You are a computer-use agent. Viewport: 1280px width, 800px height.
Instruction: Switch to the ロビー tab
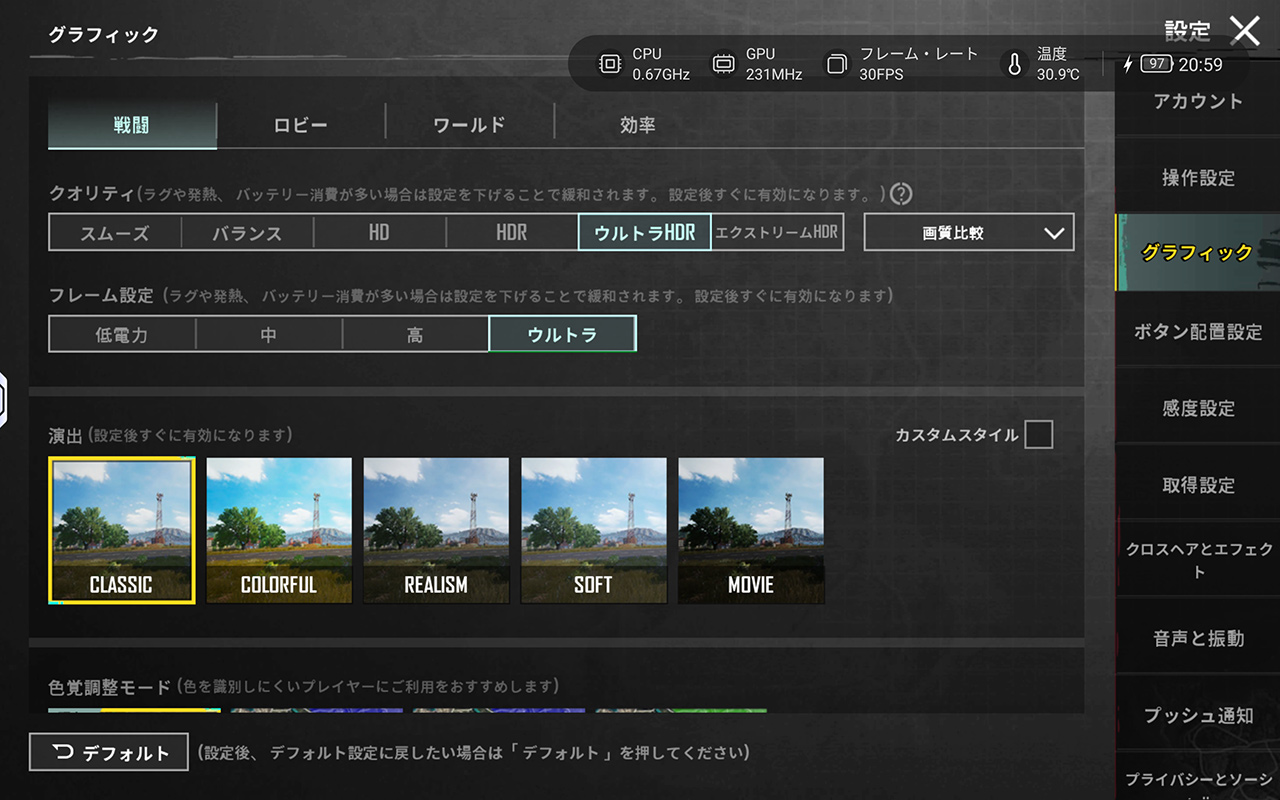pos(301,125)
